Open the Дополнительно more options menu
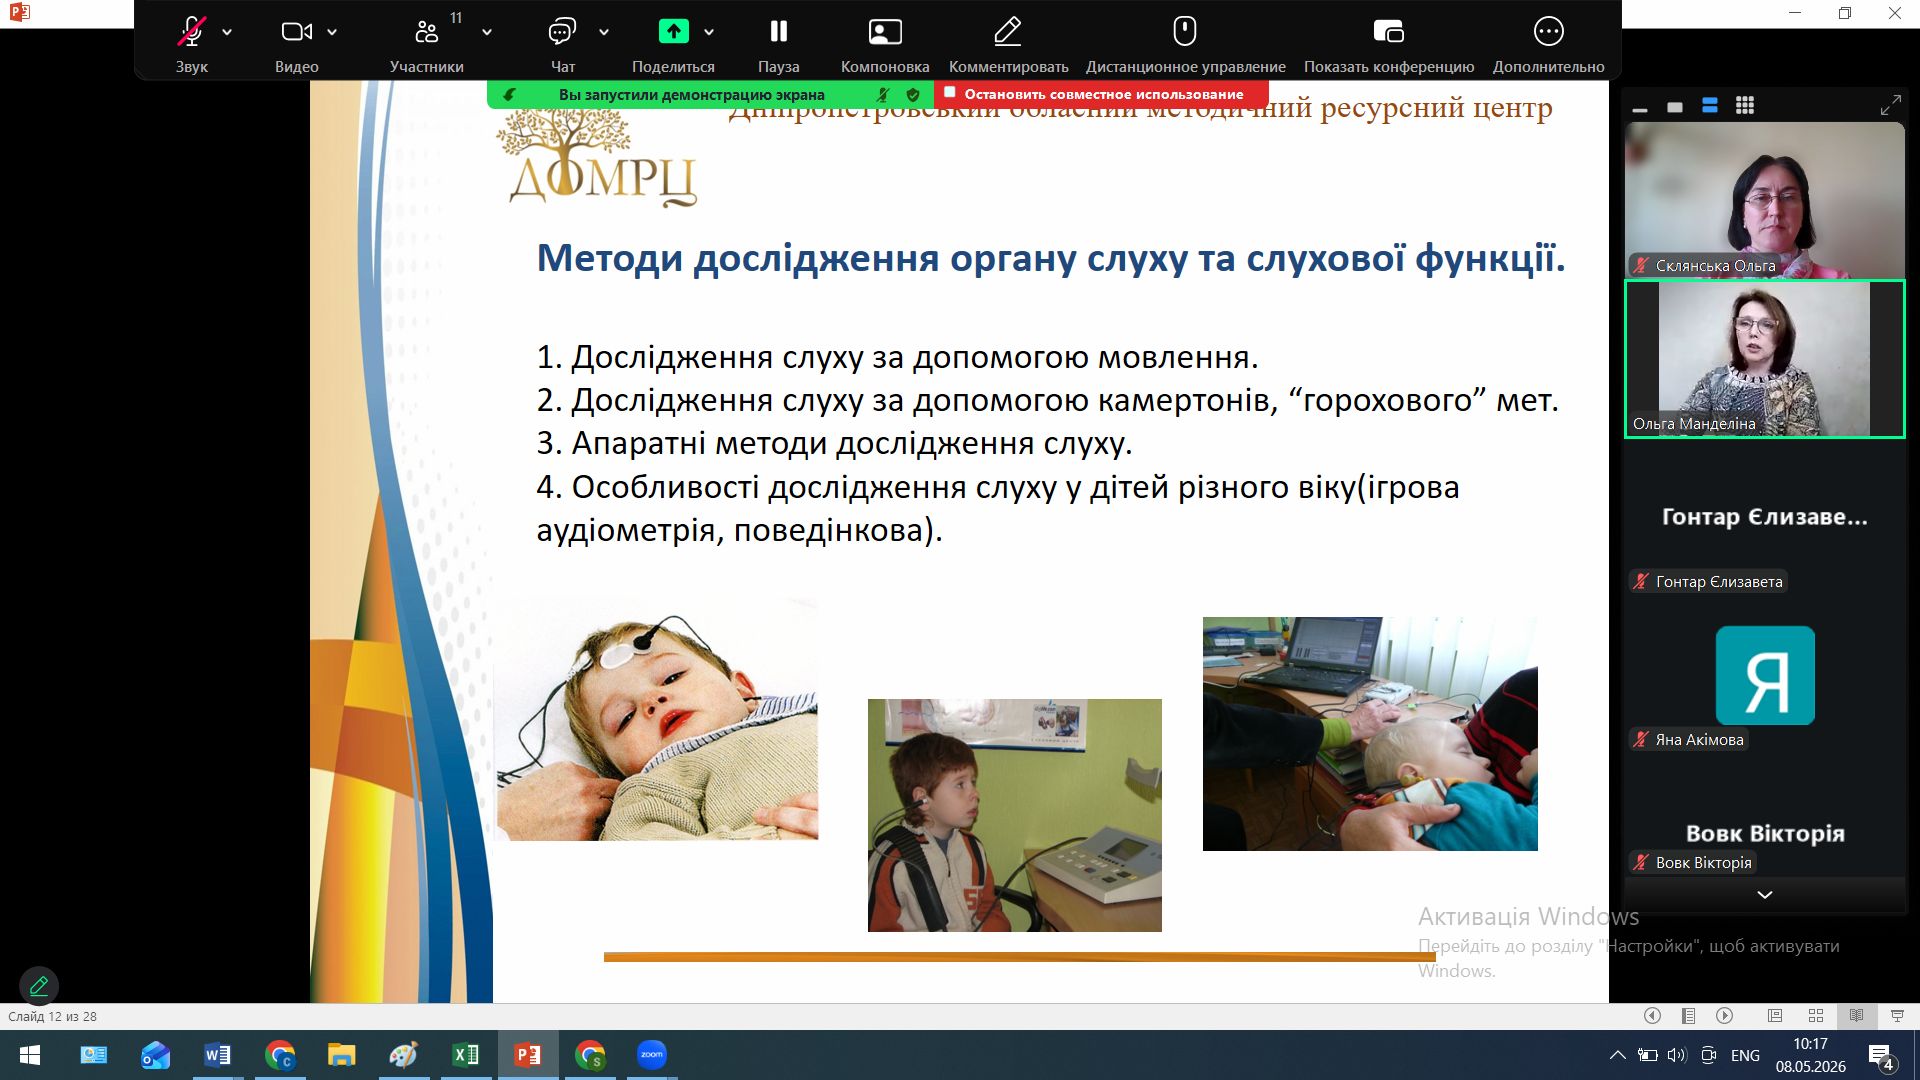 pyautogui.click(x=1548, y=44)
